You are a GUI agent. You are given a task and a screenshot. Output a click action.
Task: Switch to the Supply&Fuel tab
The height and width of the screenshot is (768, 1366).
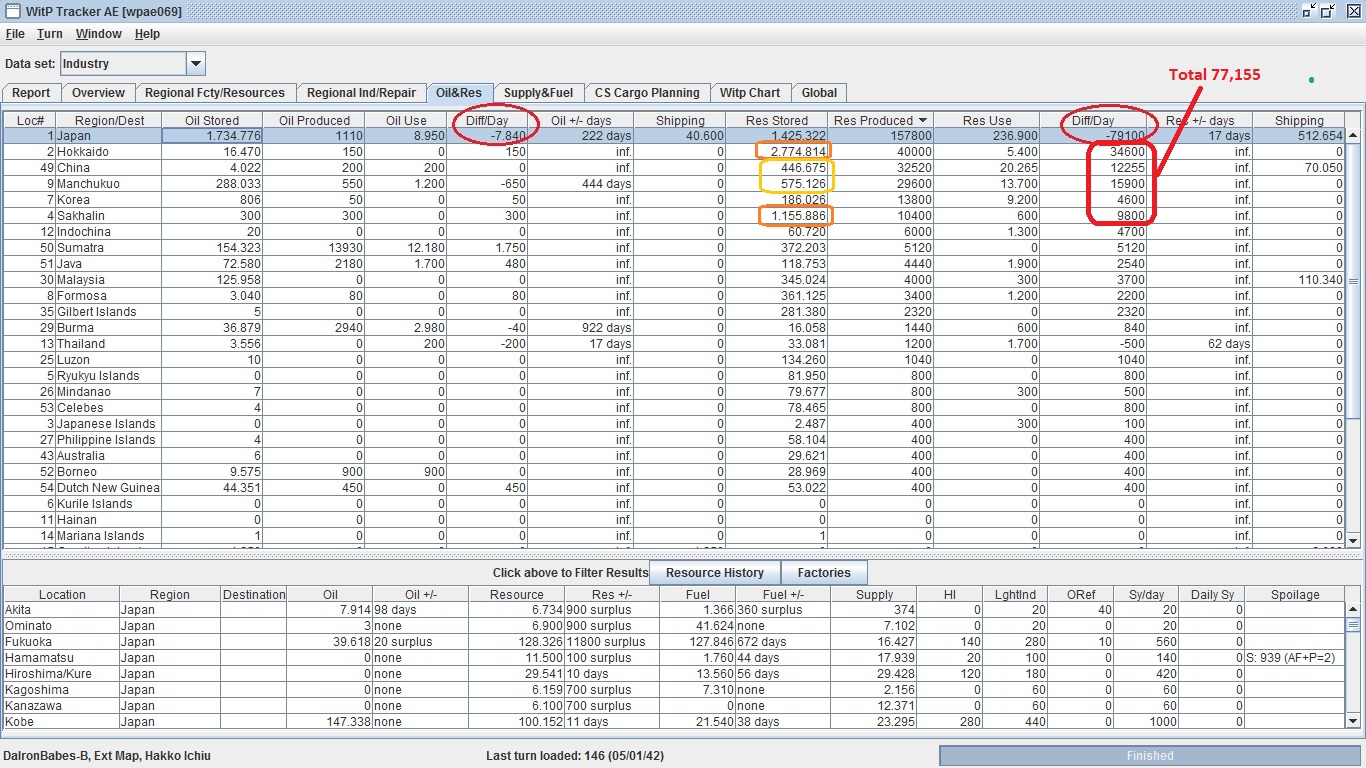538,93
